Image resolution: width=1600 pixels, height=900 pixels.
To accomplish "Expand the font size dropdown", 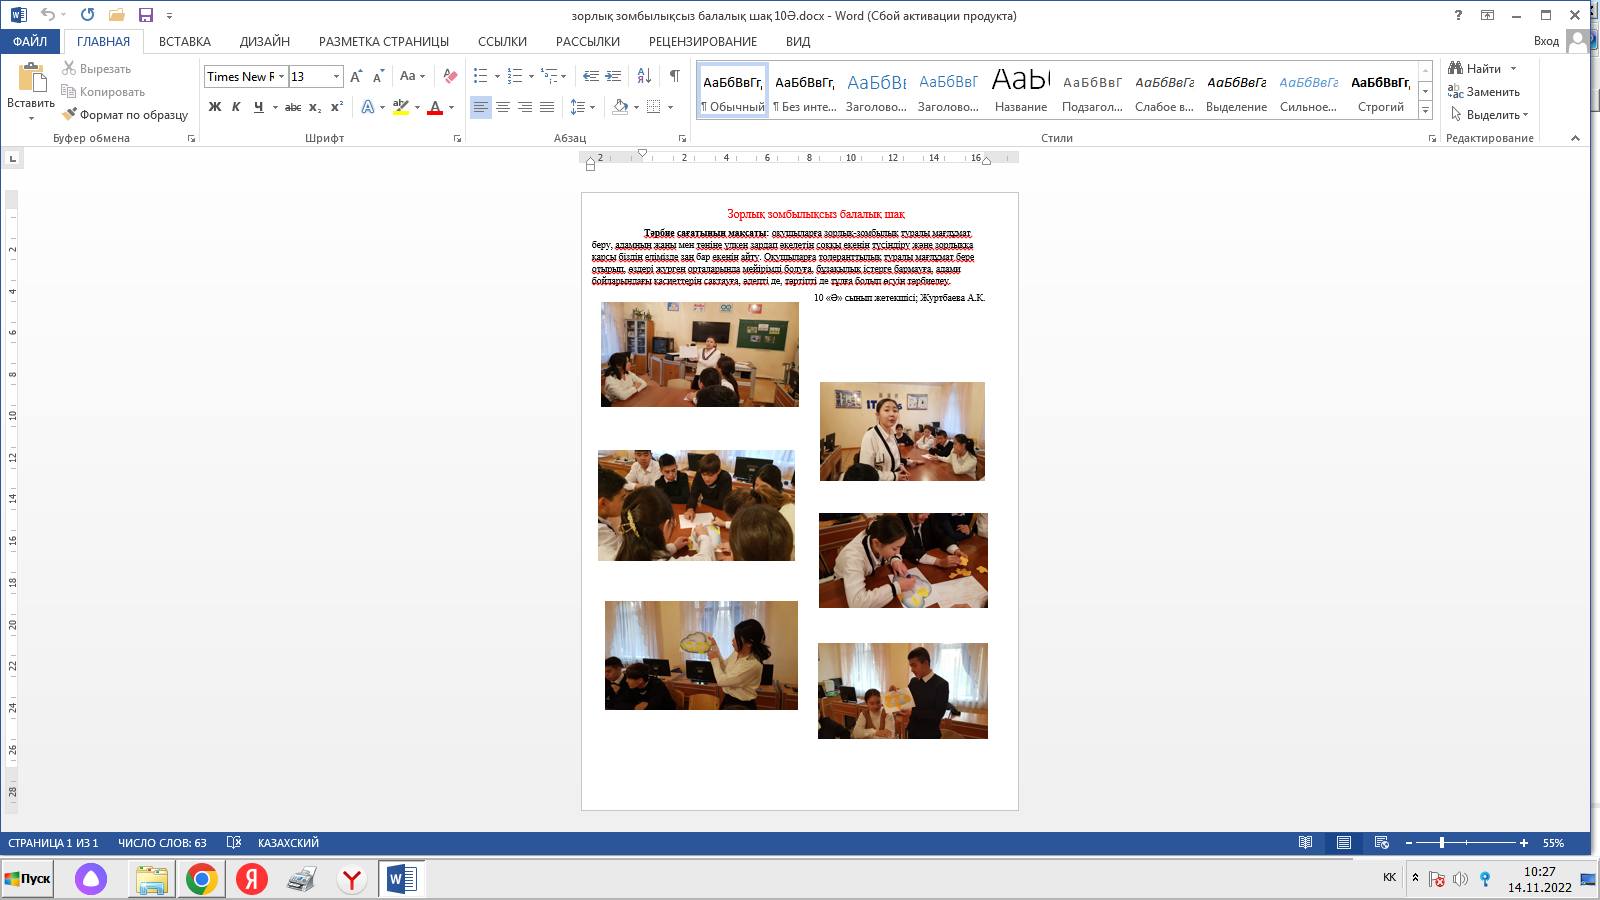I will click(x=336, y=77).
